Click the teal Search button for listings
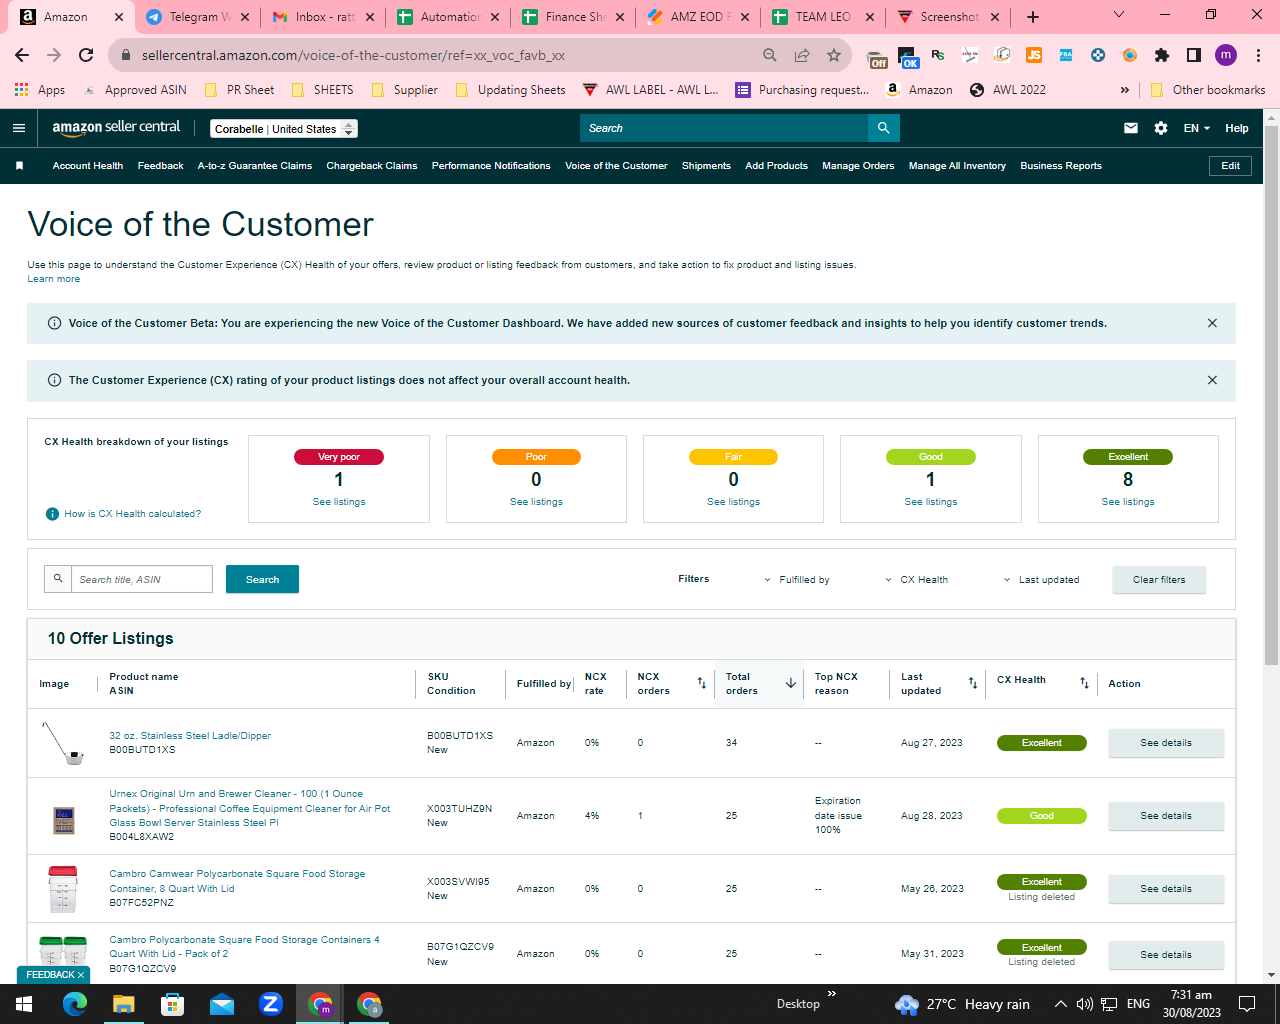 tap(262, 580)
